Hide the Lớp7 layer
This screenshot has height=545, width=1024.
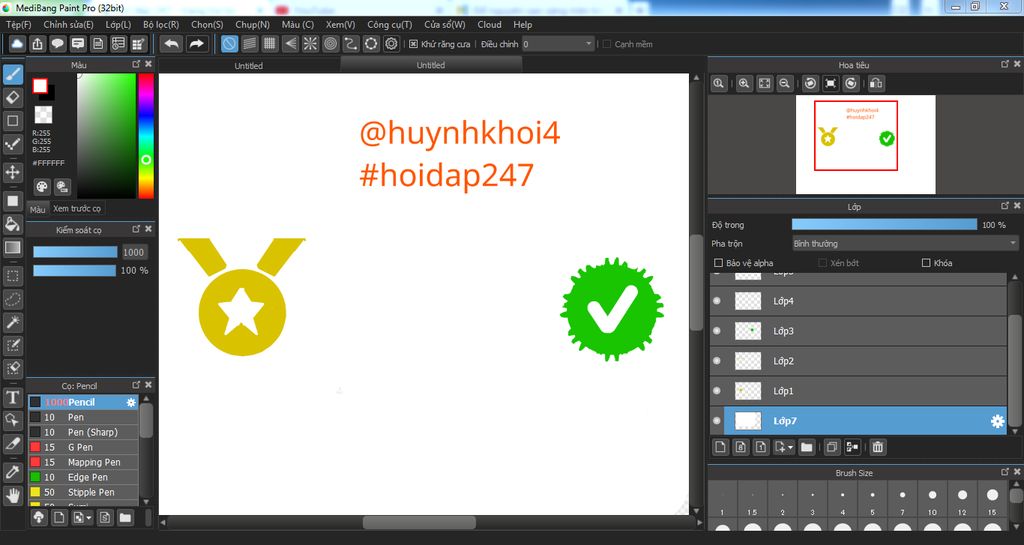tap(717, 421)
